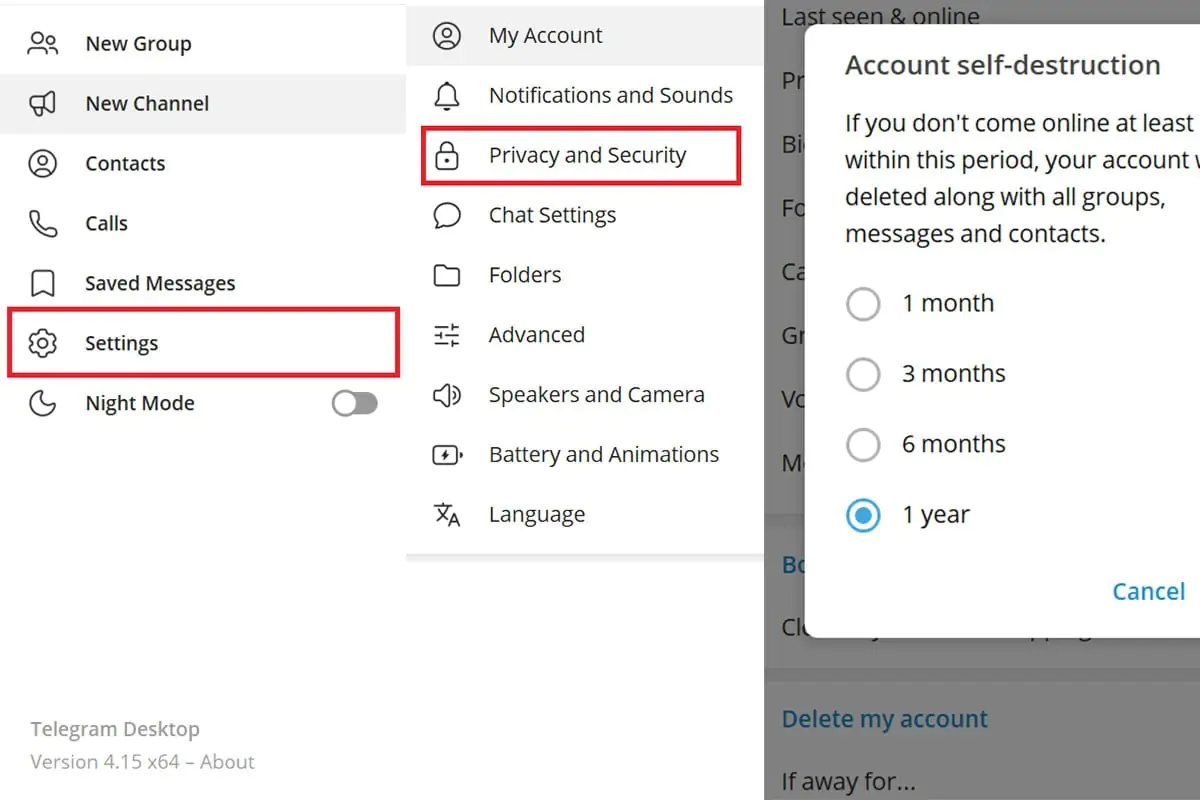Click Cancel in the self-destruction dialog
Viewport: 1200px width, 800px height.
(x=1149, y=591)
